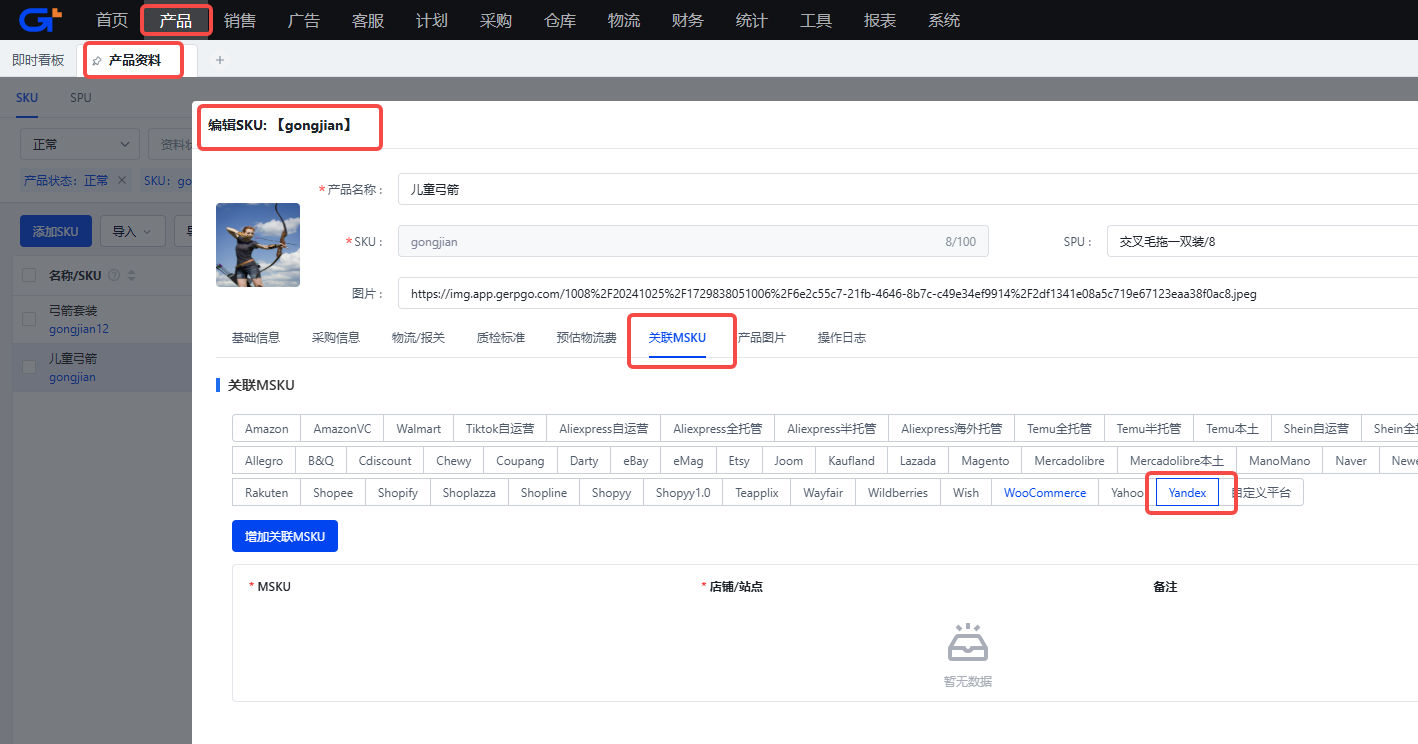
Task: Open the gongjian12 SKU link
Action: pyautogui.click(x=79, y=329)
